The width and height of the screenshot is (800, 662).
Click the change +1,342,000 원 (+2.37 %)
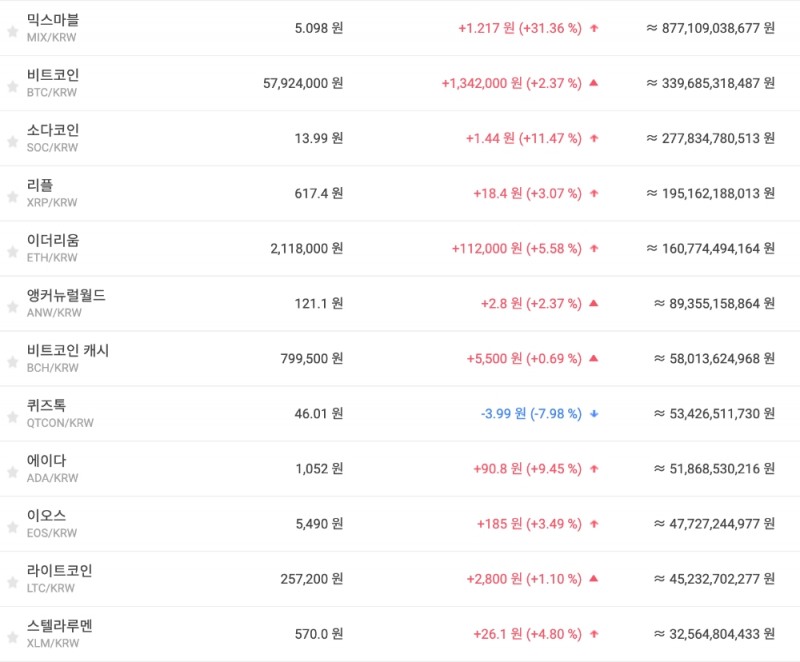click(512, 83)
